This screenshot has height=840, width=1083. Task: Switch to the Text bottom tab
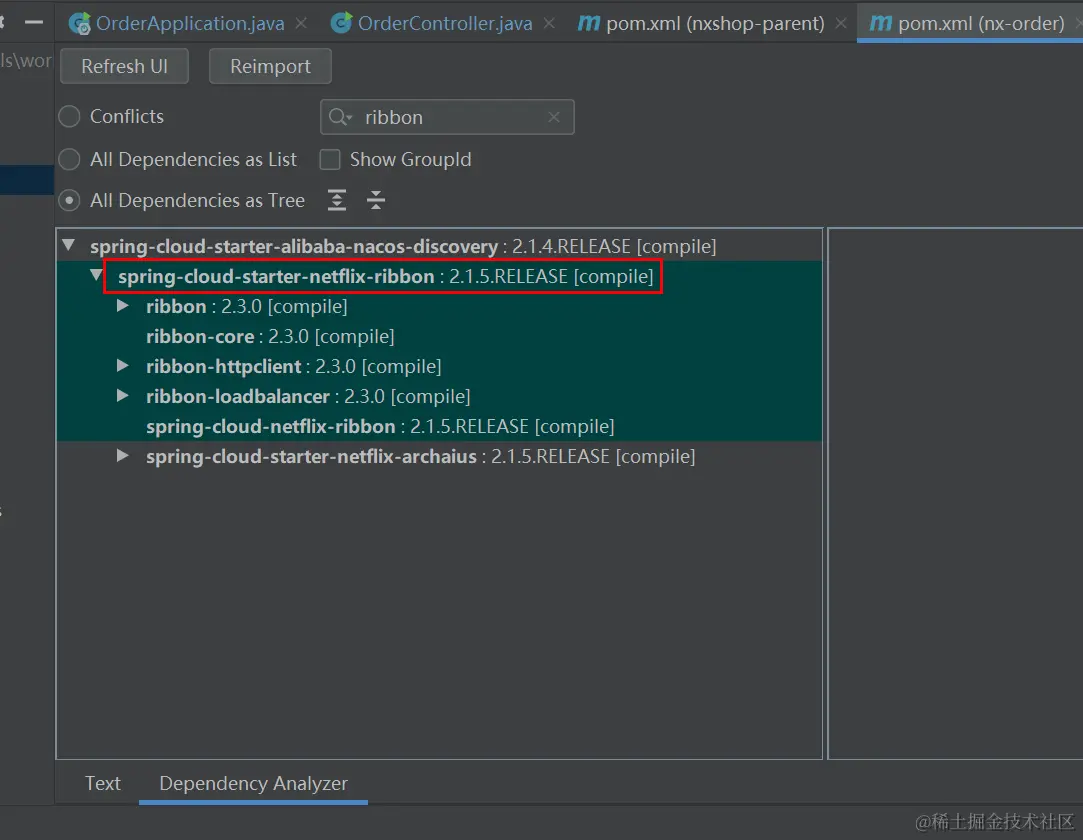coord(102,783)
